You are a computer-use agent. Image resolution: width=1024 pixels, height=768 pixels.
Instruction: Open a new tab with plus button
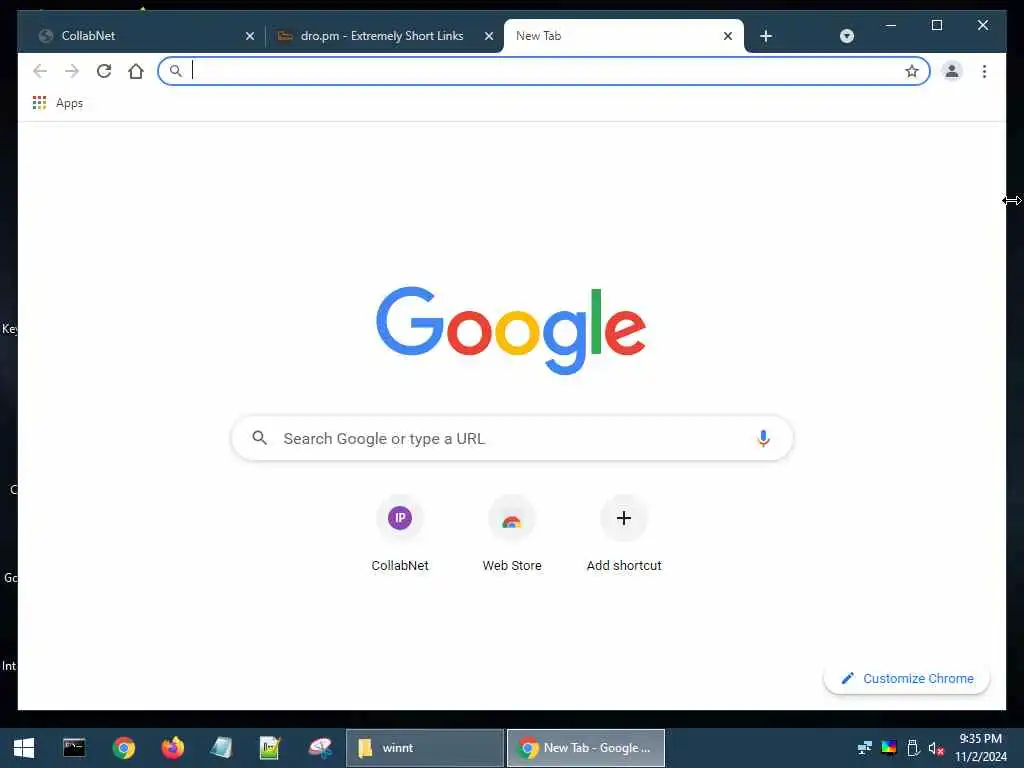coord(766,36)
